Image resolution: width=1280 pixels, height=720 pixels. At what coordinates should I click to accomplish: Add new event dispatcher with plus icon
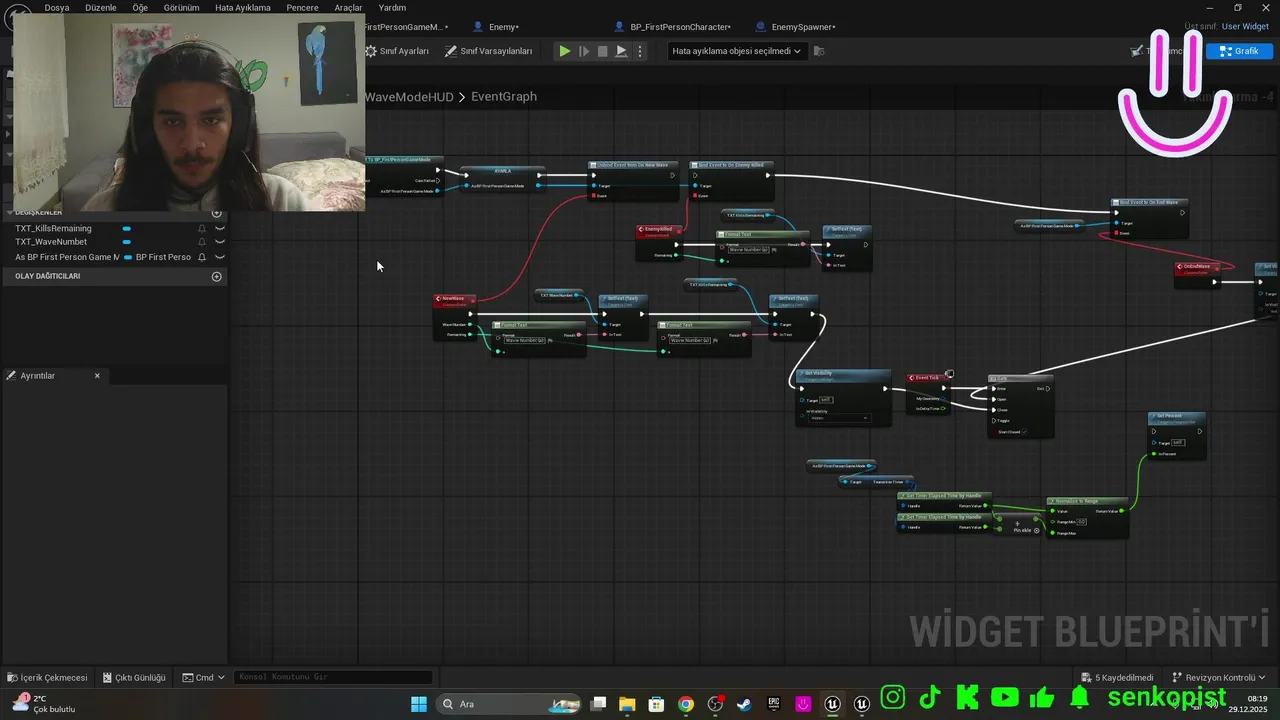tap(217, 276)
